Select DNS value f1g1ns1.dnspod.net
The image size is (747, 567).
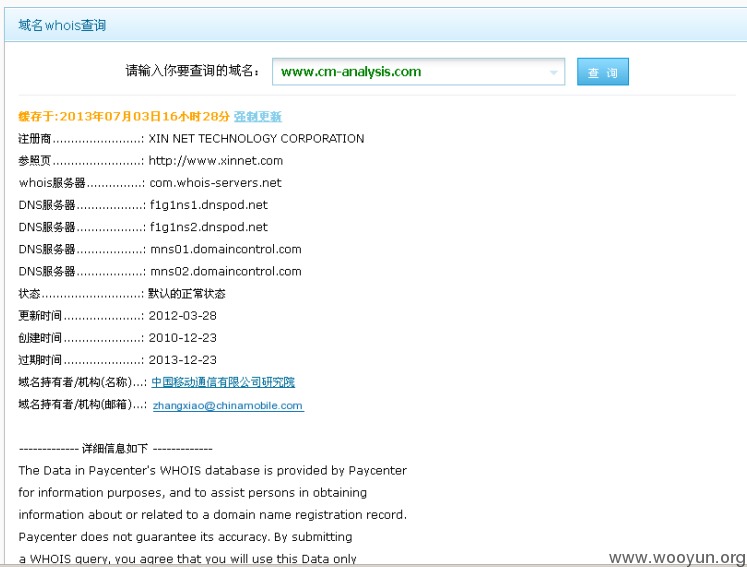209,205
